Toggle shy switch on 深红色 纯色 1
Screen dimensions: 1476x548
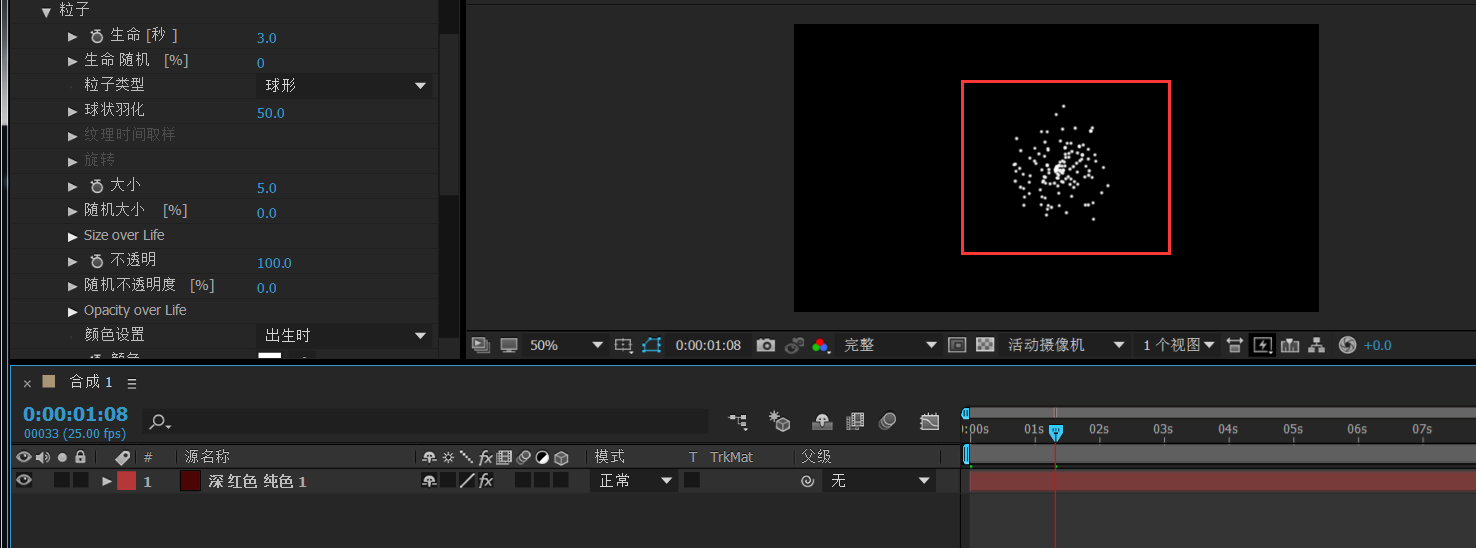[430, 481]
